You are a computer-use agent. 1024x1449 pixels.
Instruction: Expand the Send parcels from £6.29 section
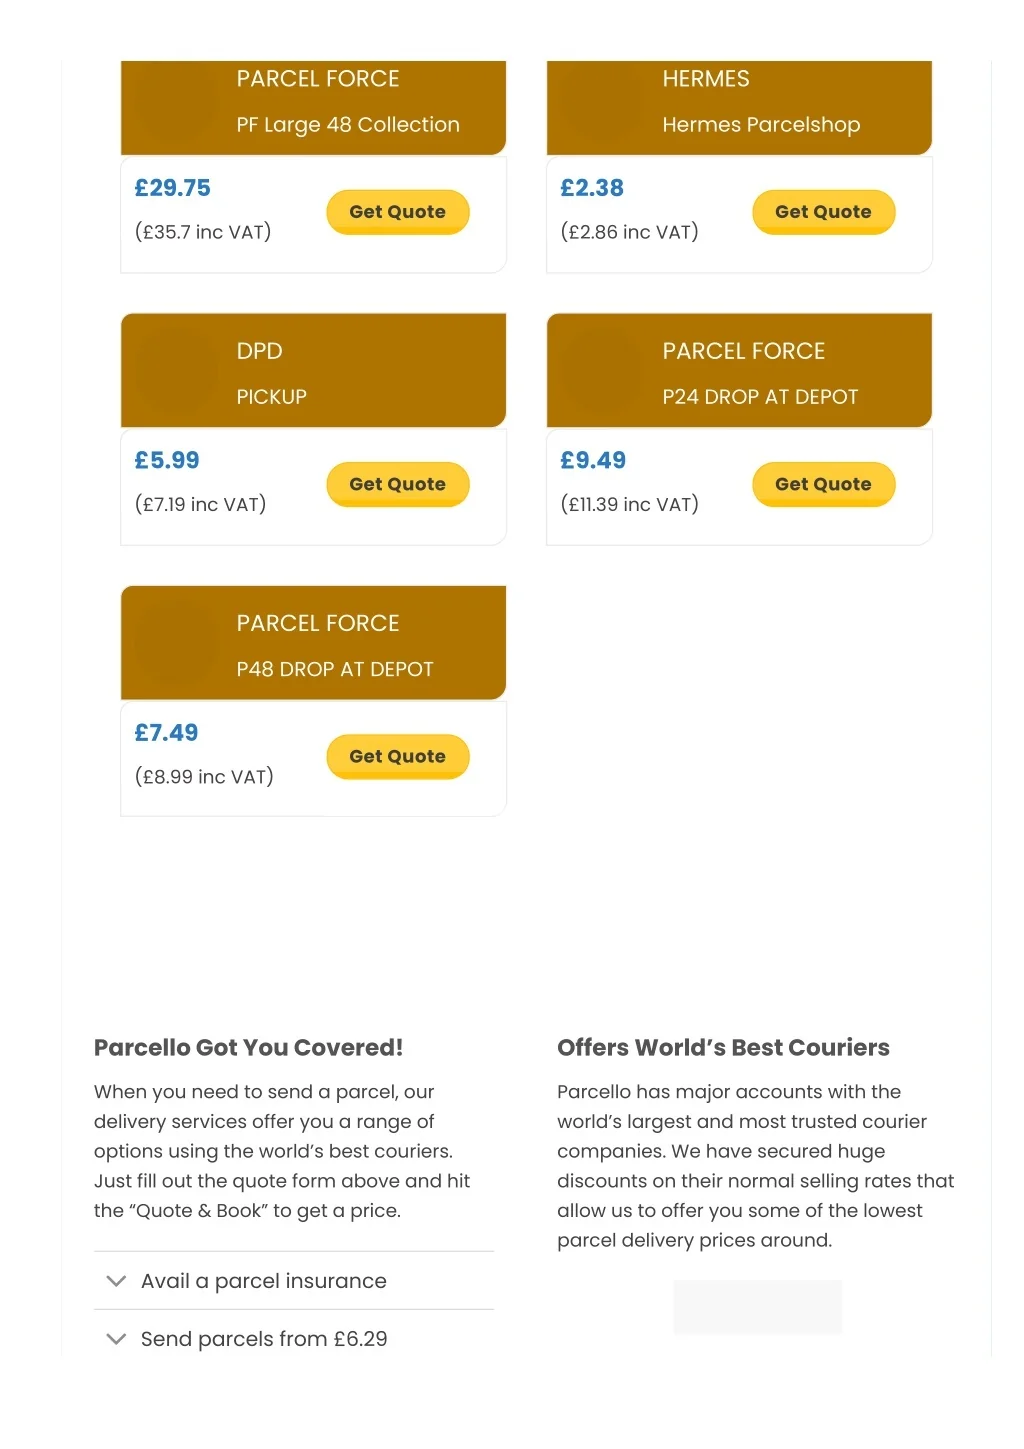point(263,1339)
